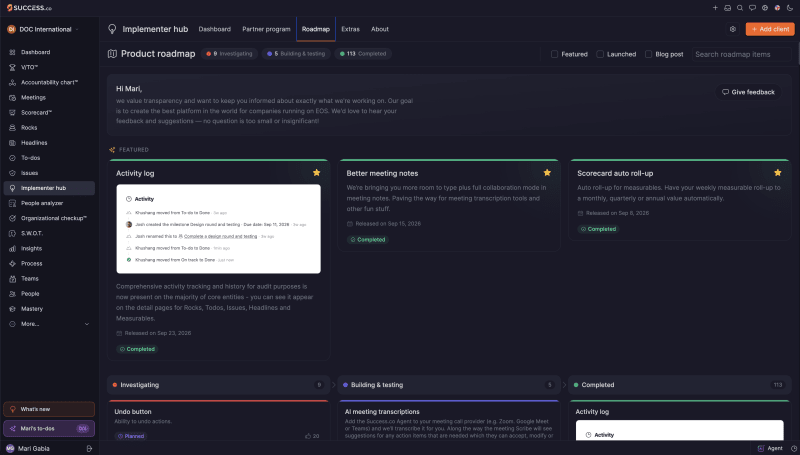The height and width of the screenshot is (455, 800).
Task: Open the featured Activity log screenshot thumbnail
Action: pyautogui.click(x=218, y=229)
